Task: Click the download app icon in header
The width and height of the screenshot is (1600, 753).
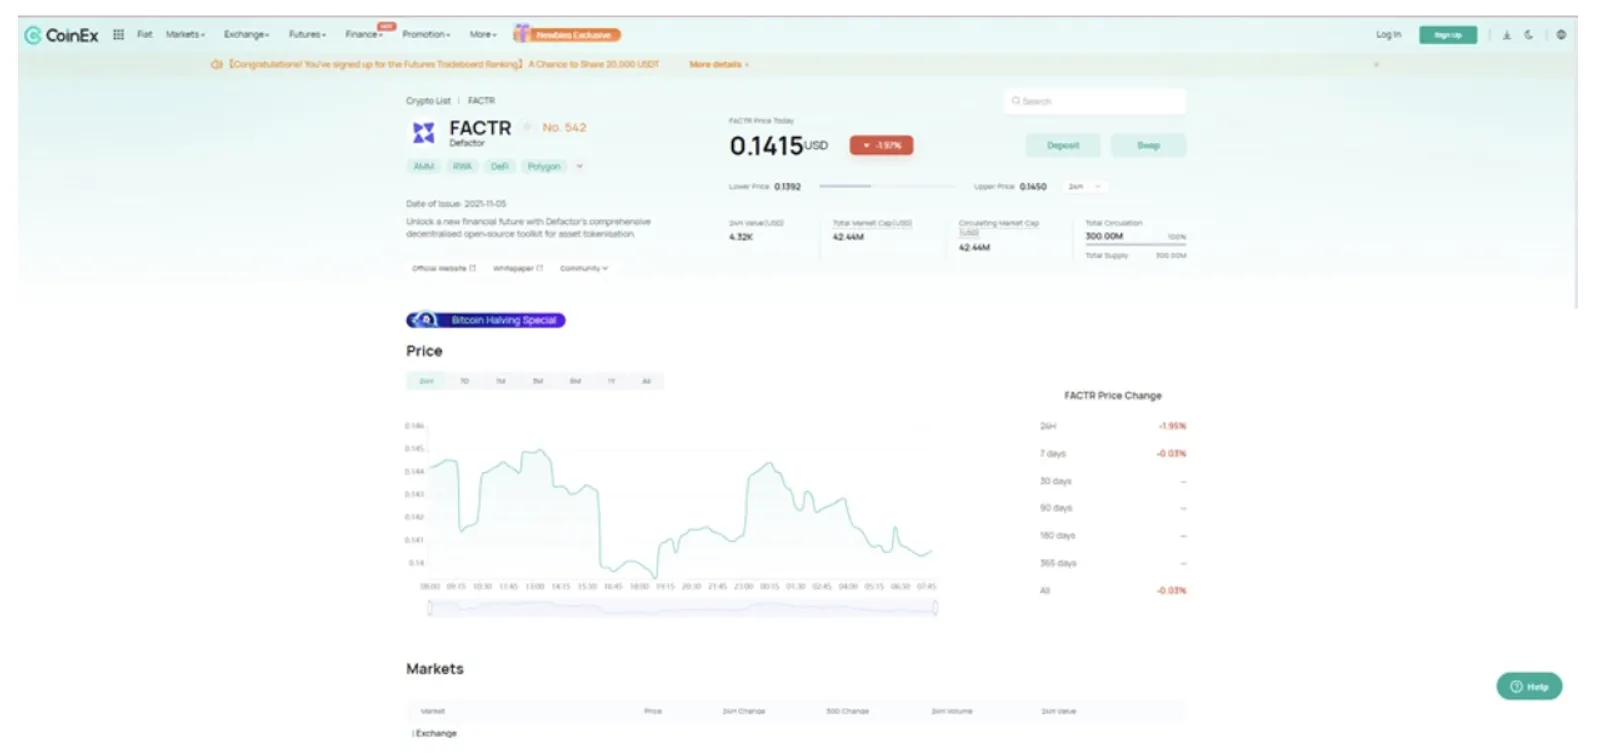Action: [1506, 35]
